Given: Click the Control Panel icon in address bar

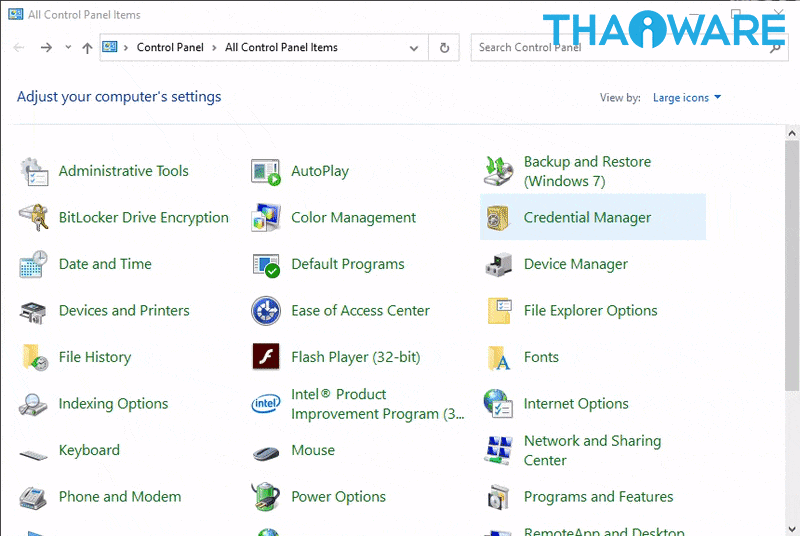Looking at the screenshot, I should (x=110, y=47).
